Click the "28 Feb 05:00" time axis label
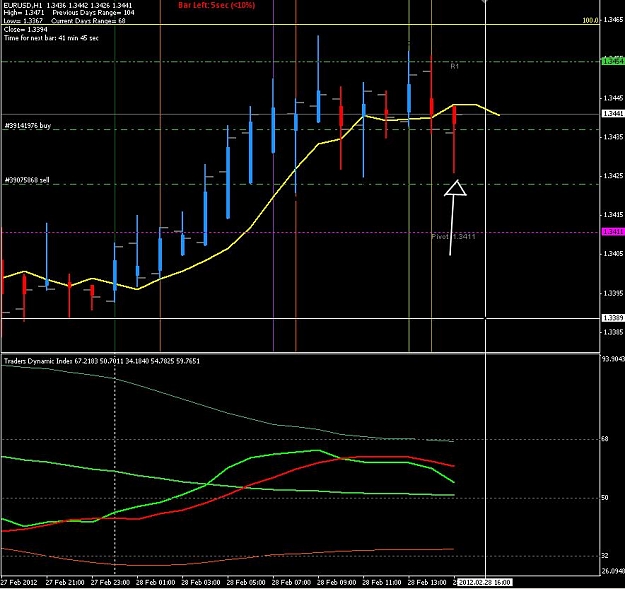This screenshot has width=625, height=589. click(x=246, y=582)
